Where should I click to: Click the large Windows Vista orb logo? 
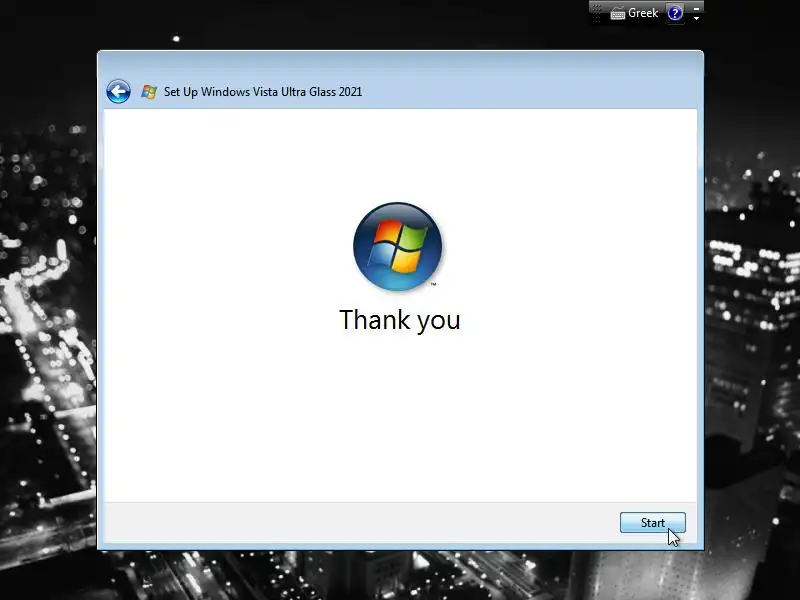(397, 247)
